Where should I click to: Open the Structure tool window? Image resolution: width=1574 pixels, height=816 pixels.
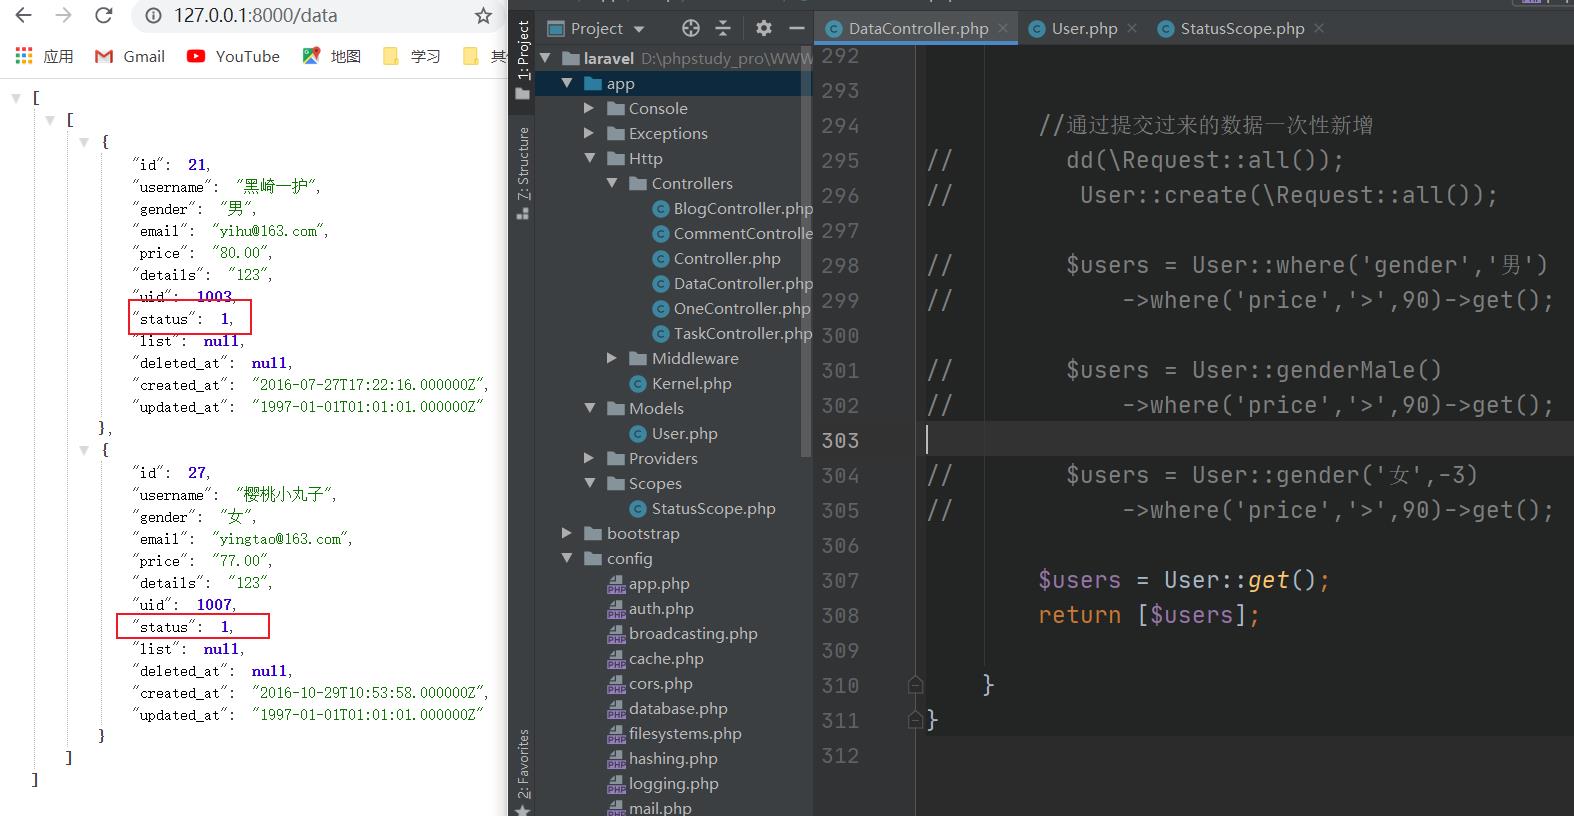pyautogui.click(x=522, y=172)
